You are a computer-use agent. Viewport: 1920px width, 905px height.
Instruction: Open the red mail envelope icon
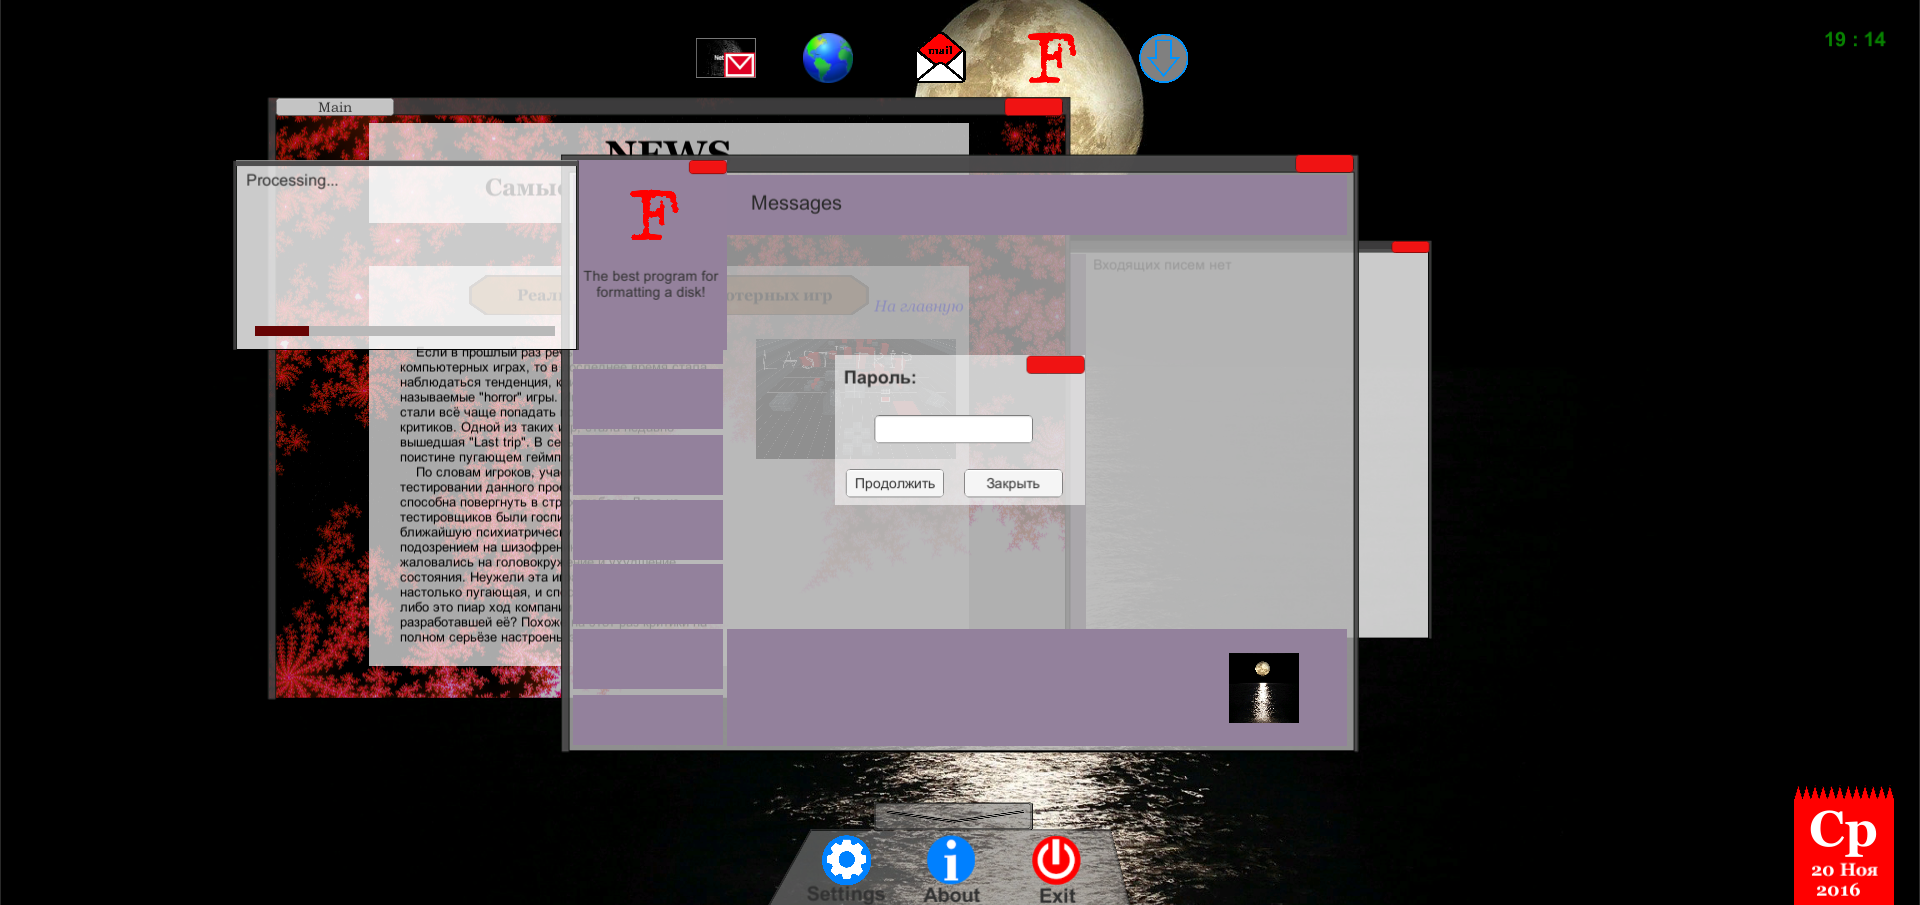[940, 58]
